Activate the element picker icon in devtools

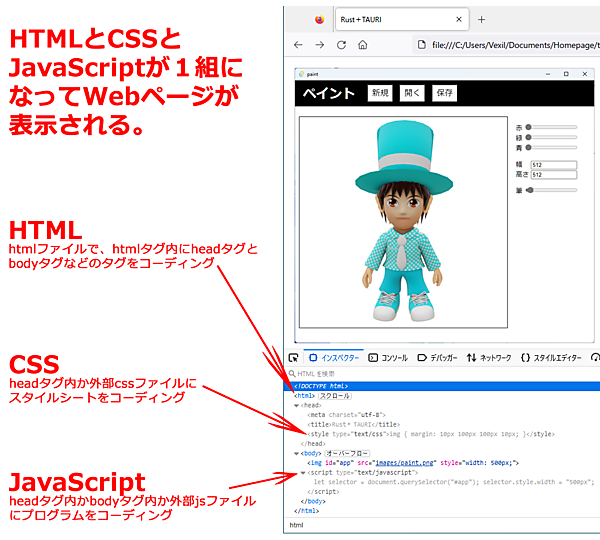point(293,358)
